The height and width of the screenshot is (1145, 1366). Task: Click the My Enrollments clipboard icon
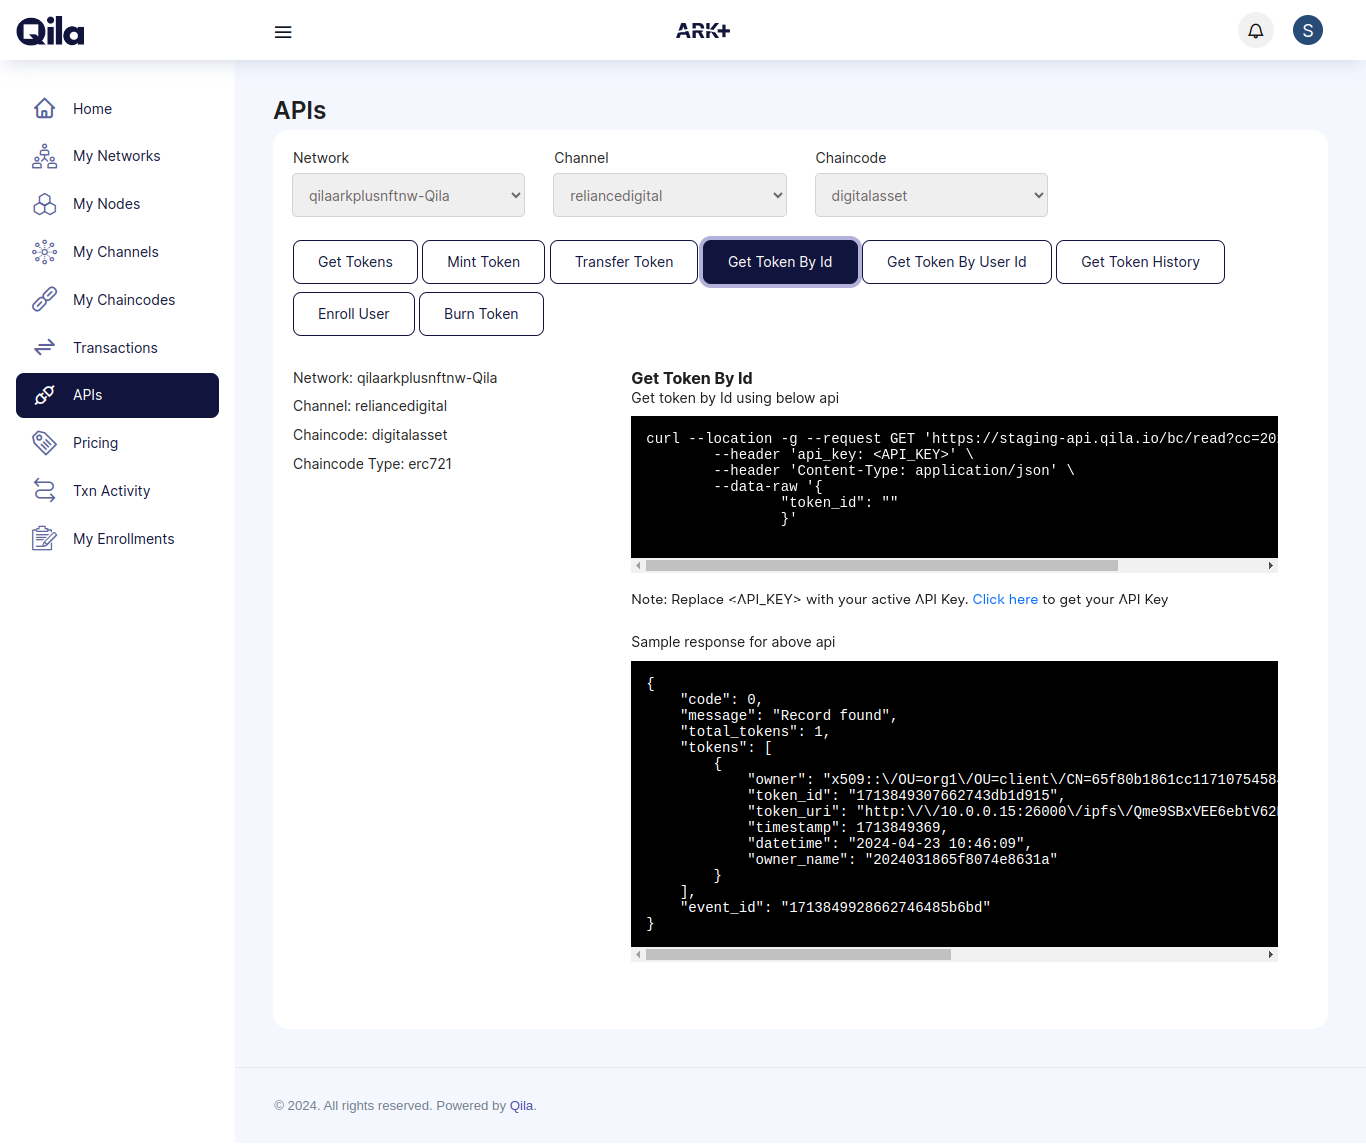pyautogui.click(x=44, y=538)
